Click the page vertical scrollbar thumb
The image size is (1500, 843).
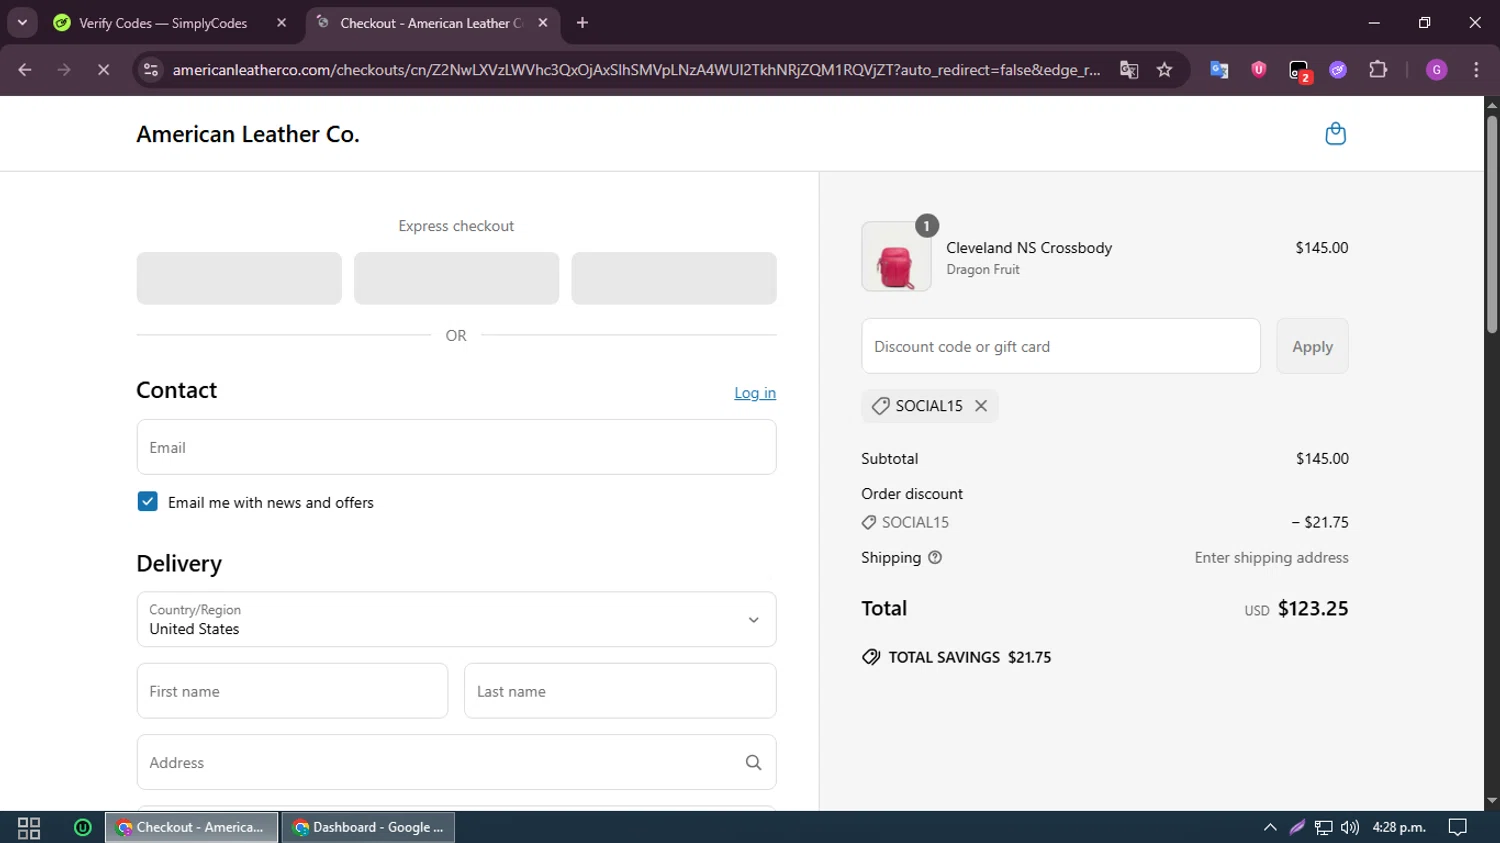pyautogui.click(x=1492, y=224)
